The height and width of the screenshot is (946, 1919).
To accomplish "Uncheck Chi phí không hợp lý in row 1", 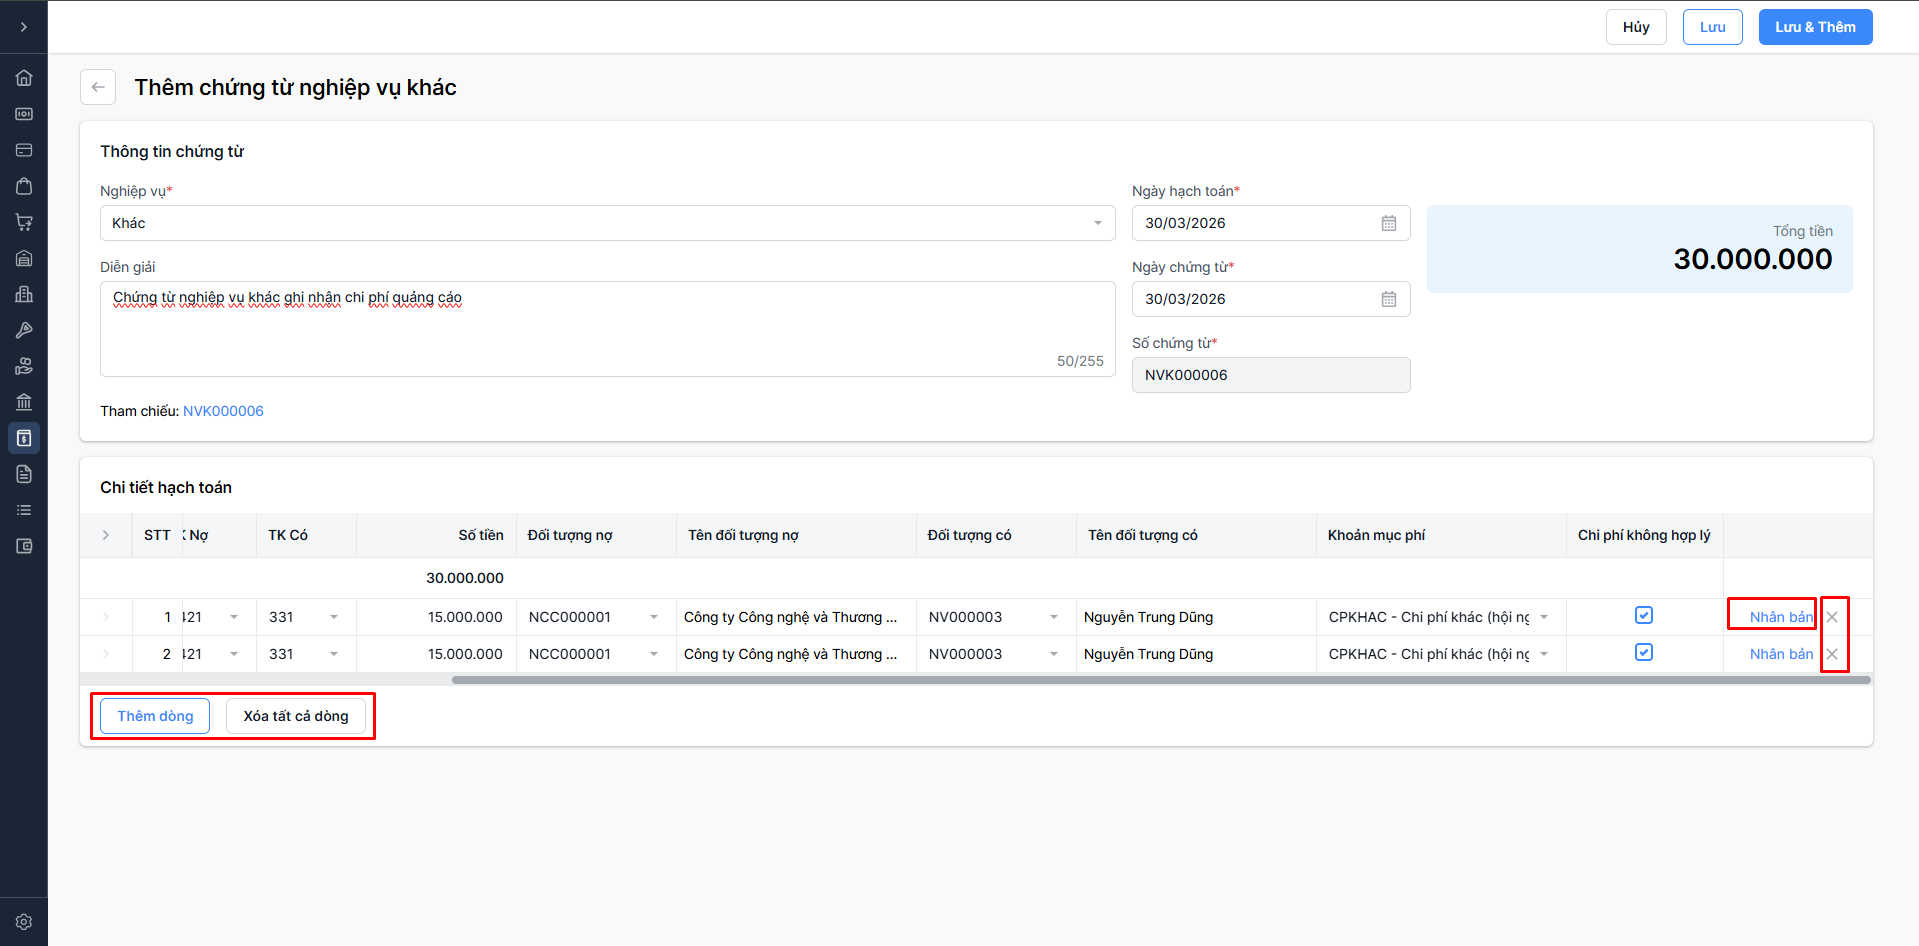I will click(1644, 616).
